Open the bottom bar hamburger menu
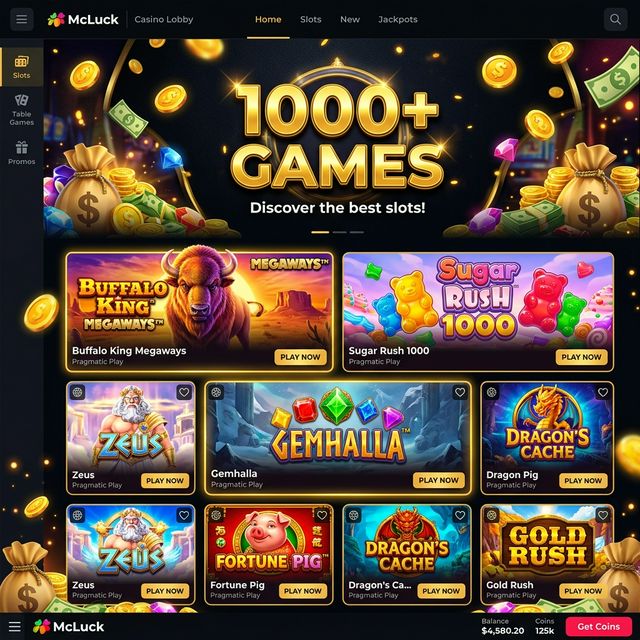The image size is (640, 640). click(x=15, y=627)
